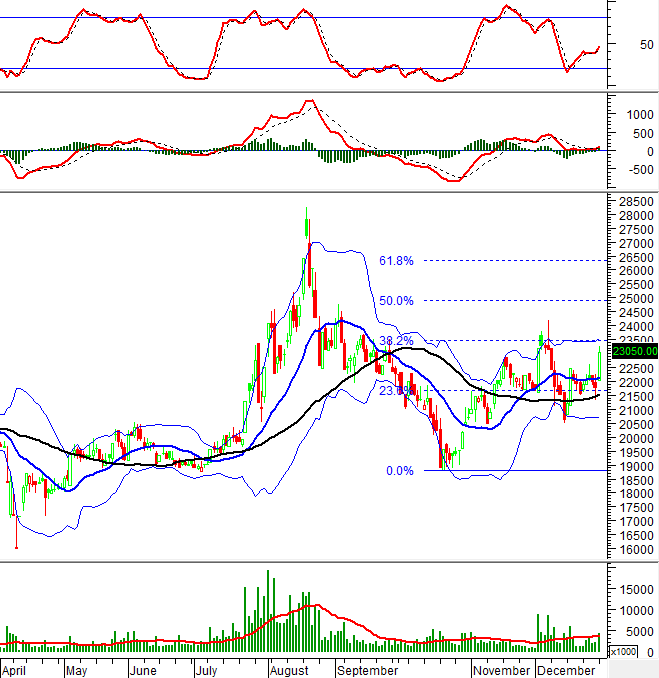The image size is (659, 678).
Task: Click the 61.8% Fibonacci retracement label
Action: [396, 261]
